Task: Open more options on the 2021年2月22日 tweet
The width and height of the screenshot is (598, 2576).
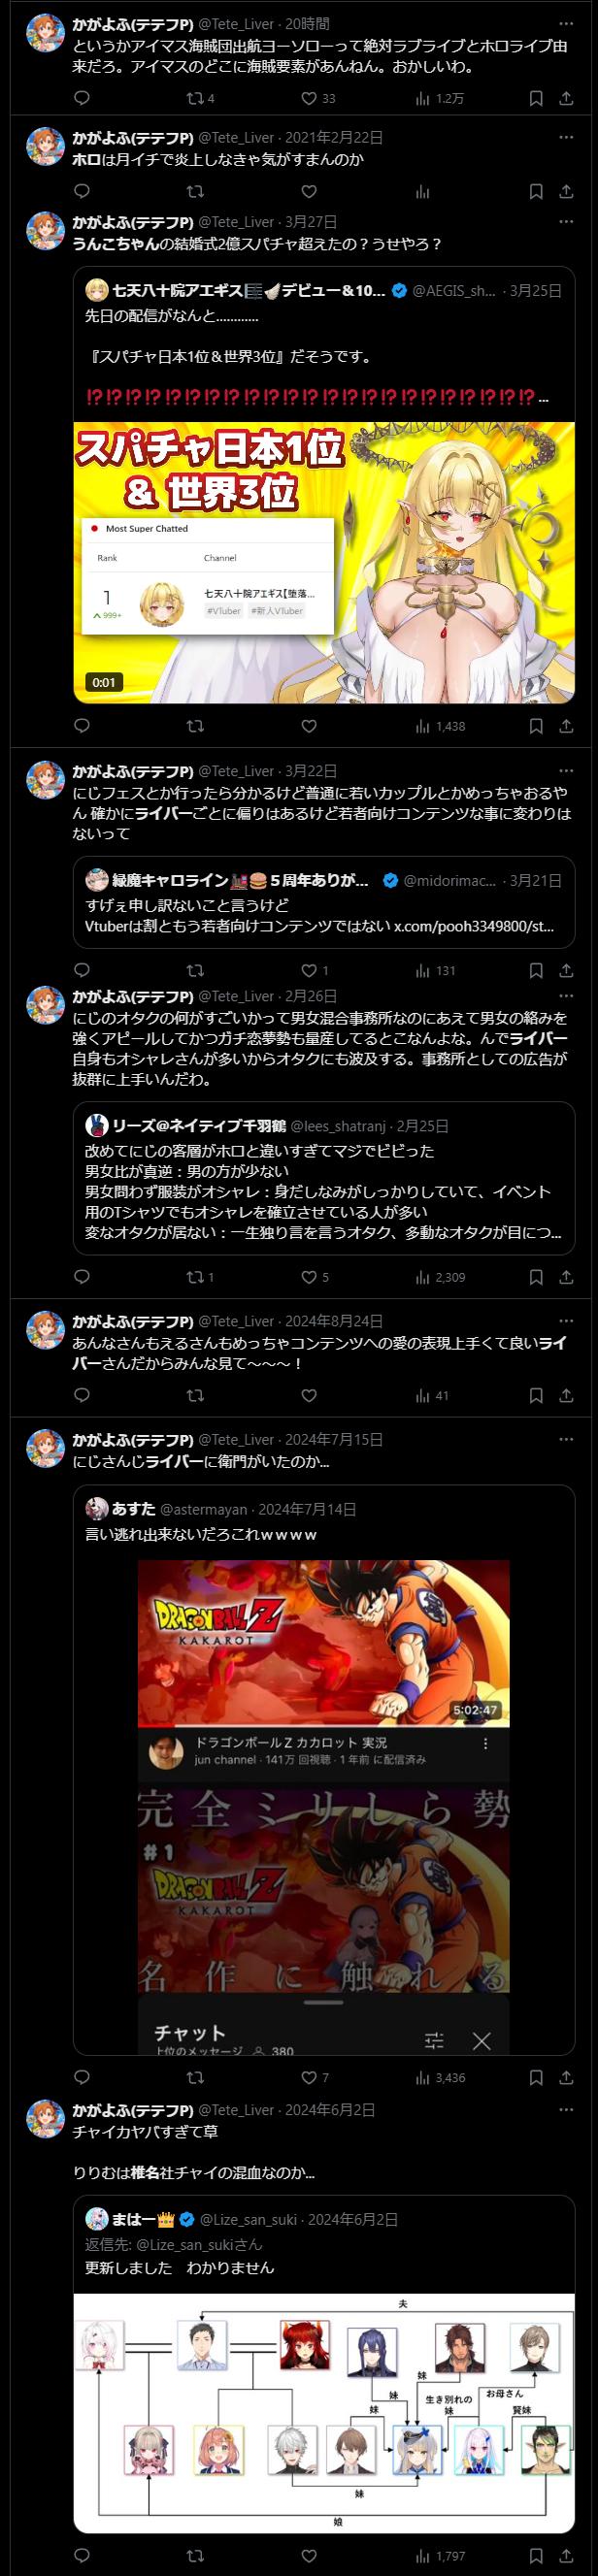Action: click(x=566, y=138)
